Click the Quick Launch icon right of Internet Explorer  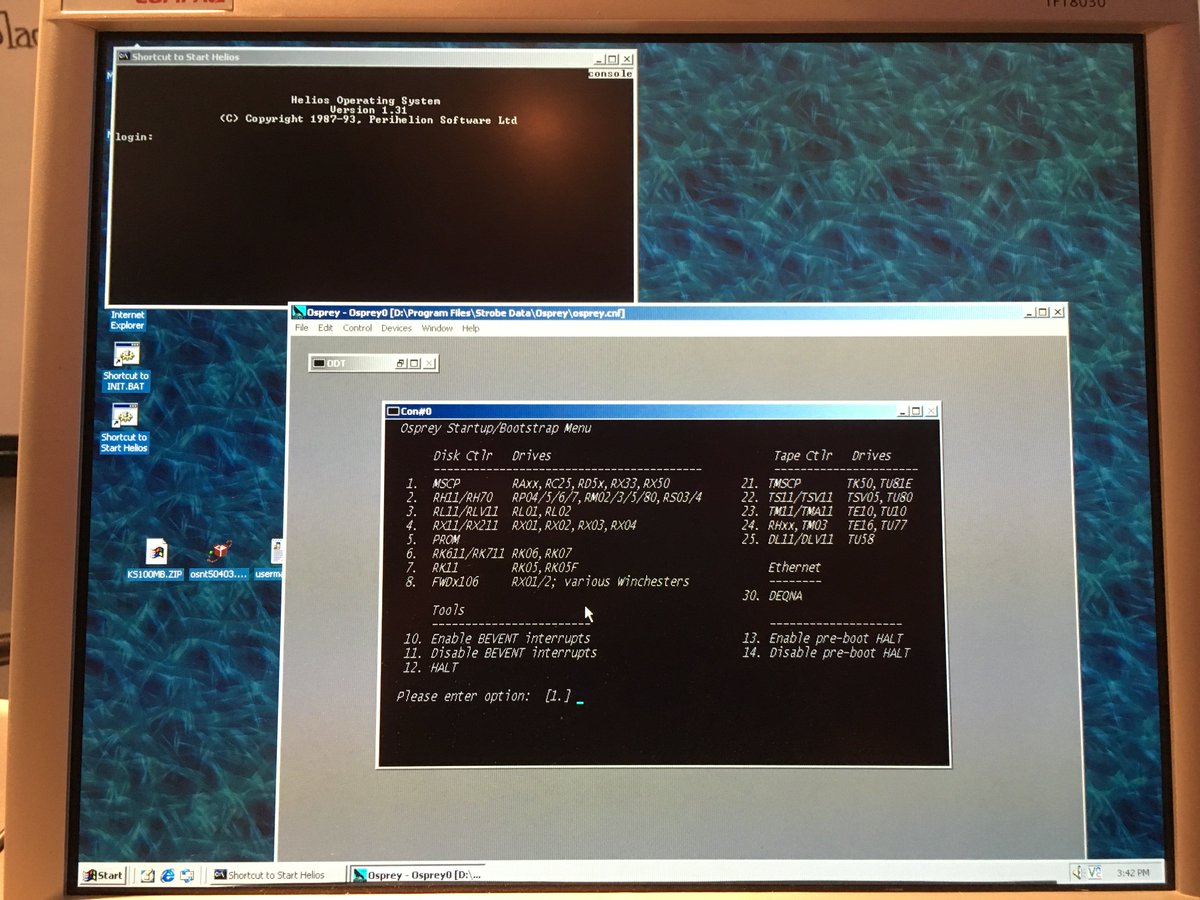click(186, 875)
